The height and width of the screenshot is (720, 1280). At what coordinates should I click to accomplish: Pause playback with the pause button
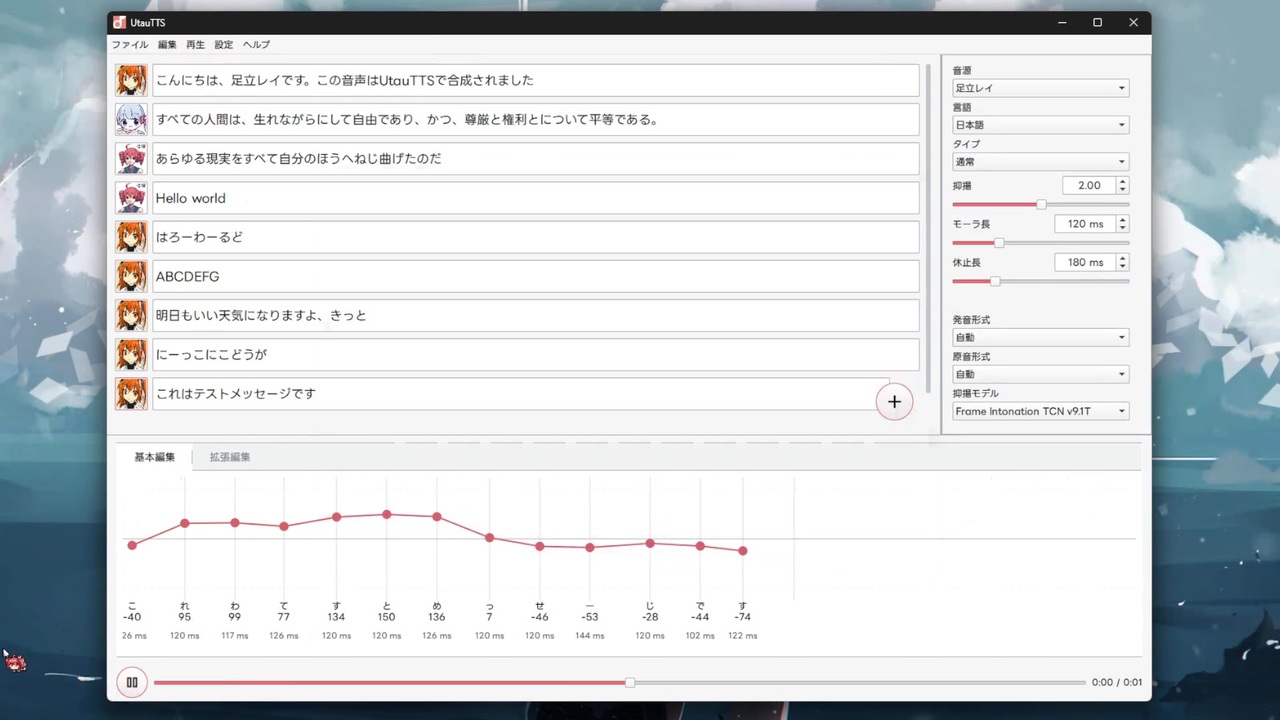coord(131,682)
